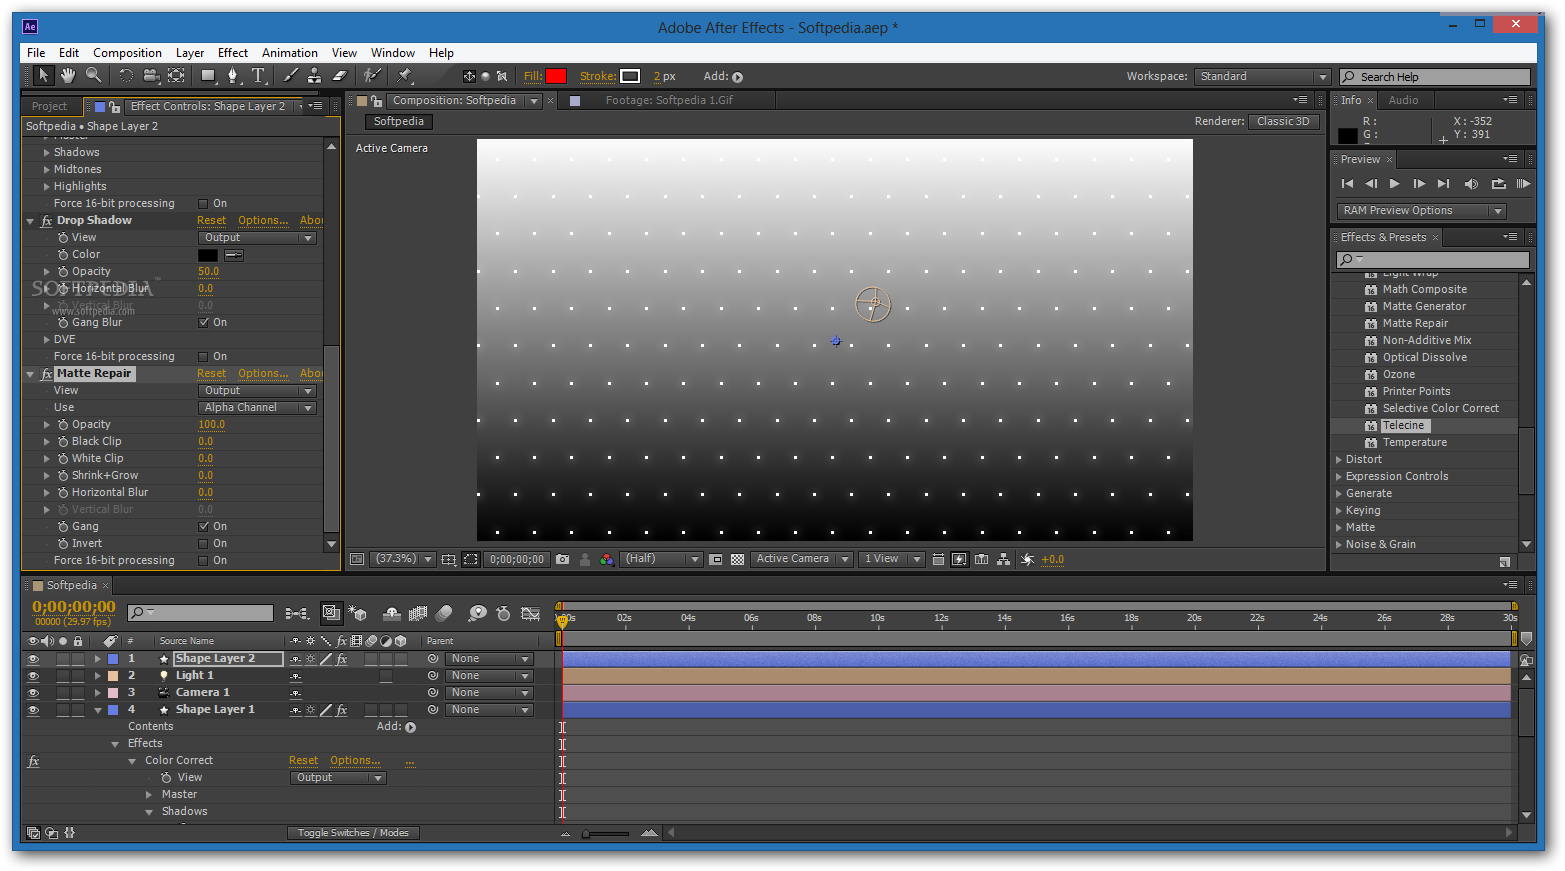This screenshot has height=871, width=1565.
Task: Select the Zoom magnifier tool
Action: click(x=94, y=76)
